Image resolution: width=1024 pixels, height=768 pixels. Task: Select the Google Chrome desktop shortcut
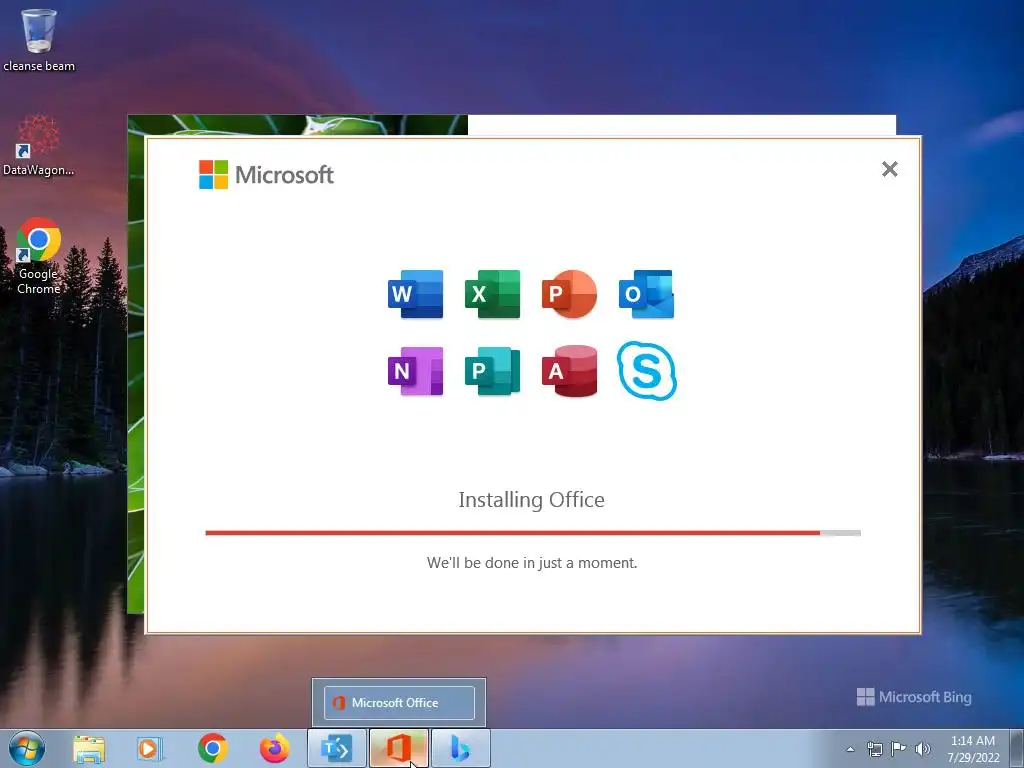click(x=39, y=256)
